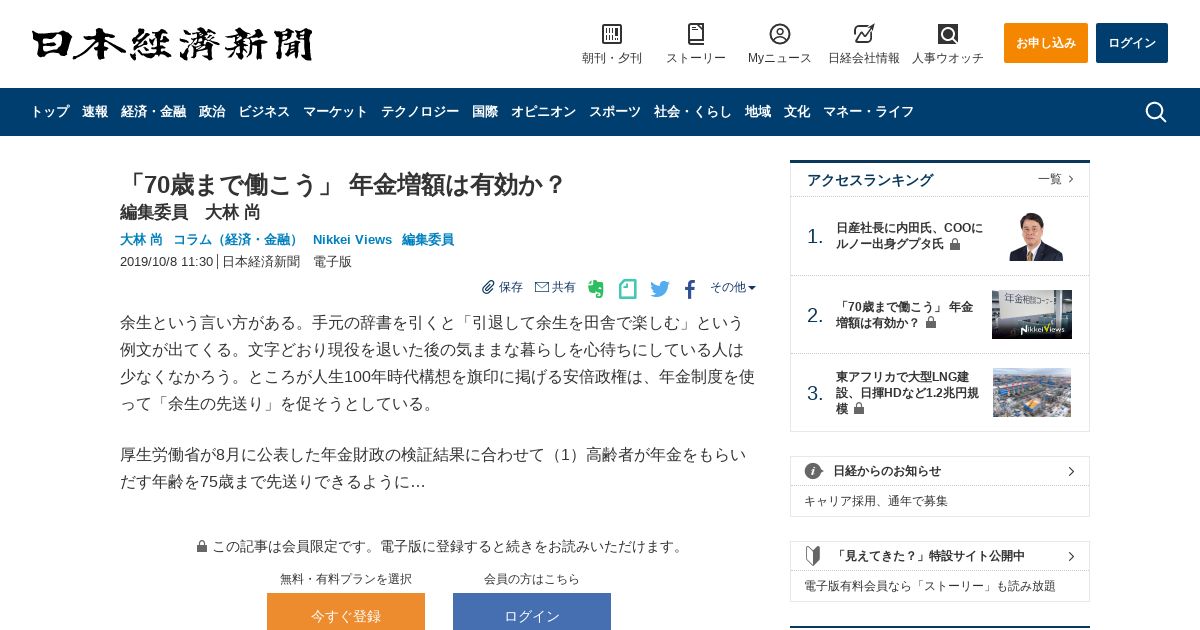Click the blue ログイン button below article
The width and height of the screenshot is (1200, 630).
(532, 611)
